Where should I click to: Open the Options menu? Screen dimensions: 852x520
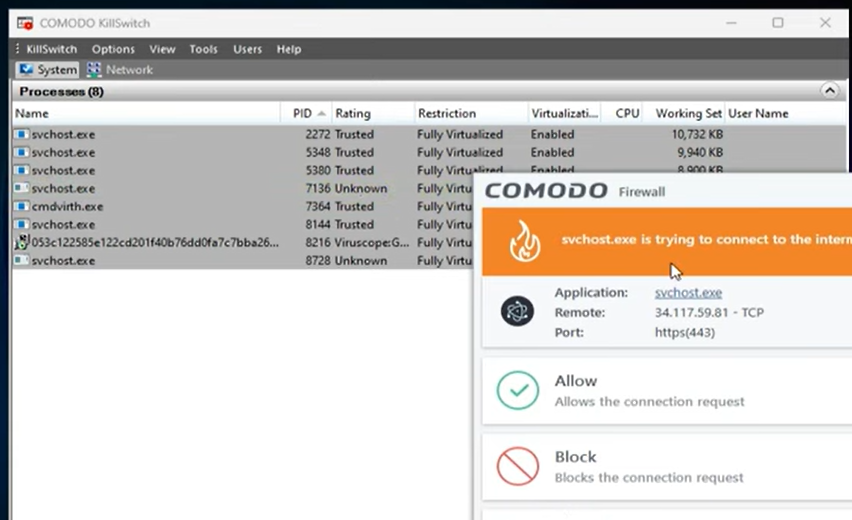113,49
